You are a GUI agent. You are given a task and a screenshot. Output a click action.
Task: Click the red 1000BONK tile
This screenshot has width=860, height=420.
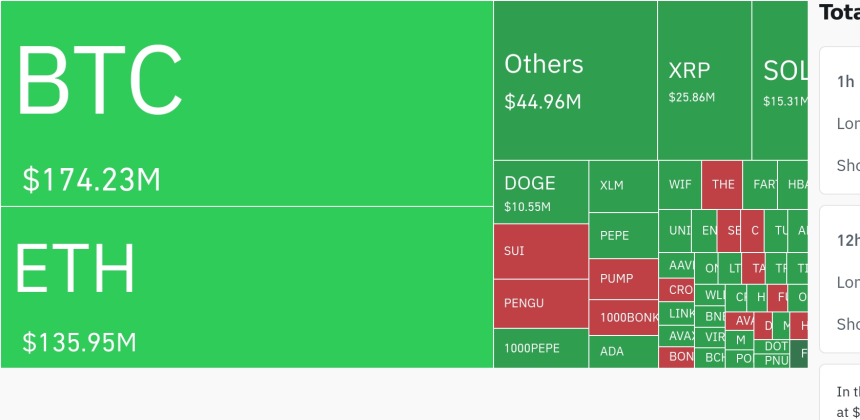pos(622,317)
